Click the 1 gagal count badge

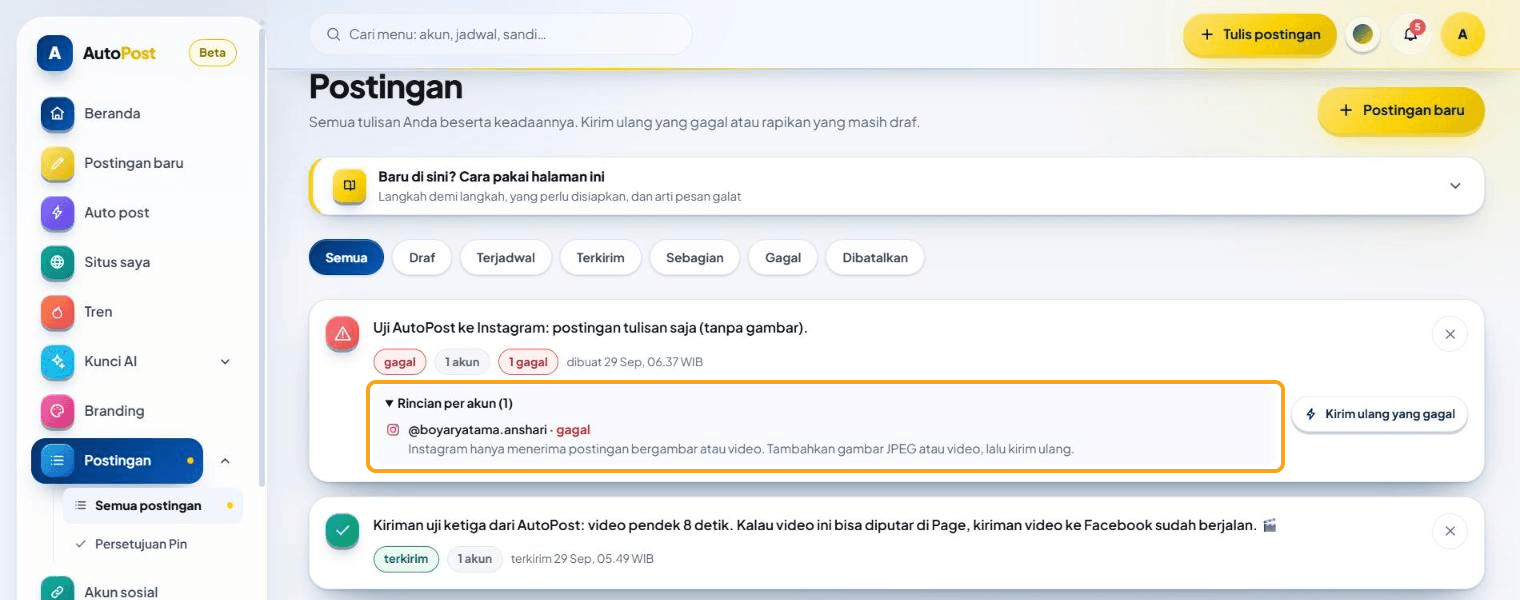tap(528, 362)
